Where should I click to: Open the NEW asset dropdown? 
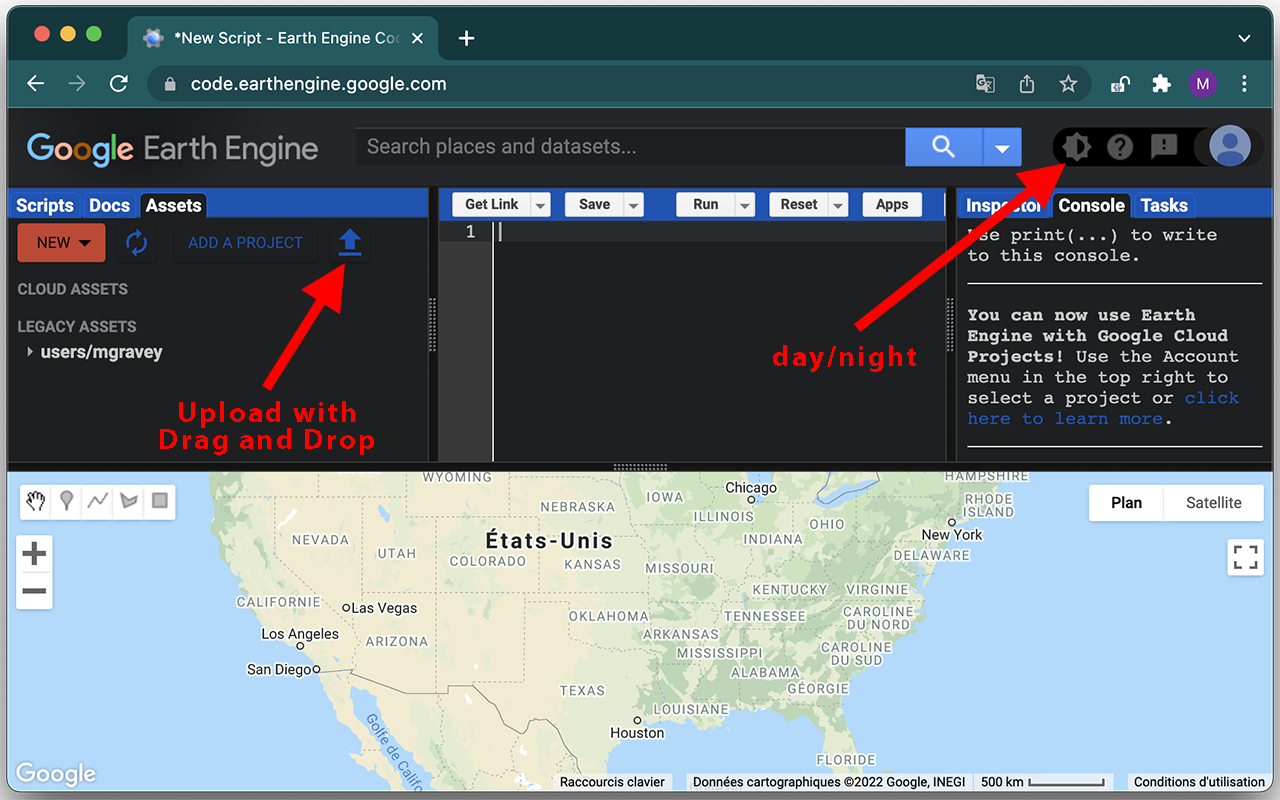62,242
